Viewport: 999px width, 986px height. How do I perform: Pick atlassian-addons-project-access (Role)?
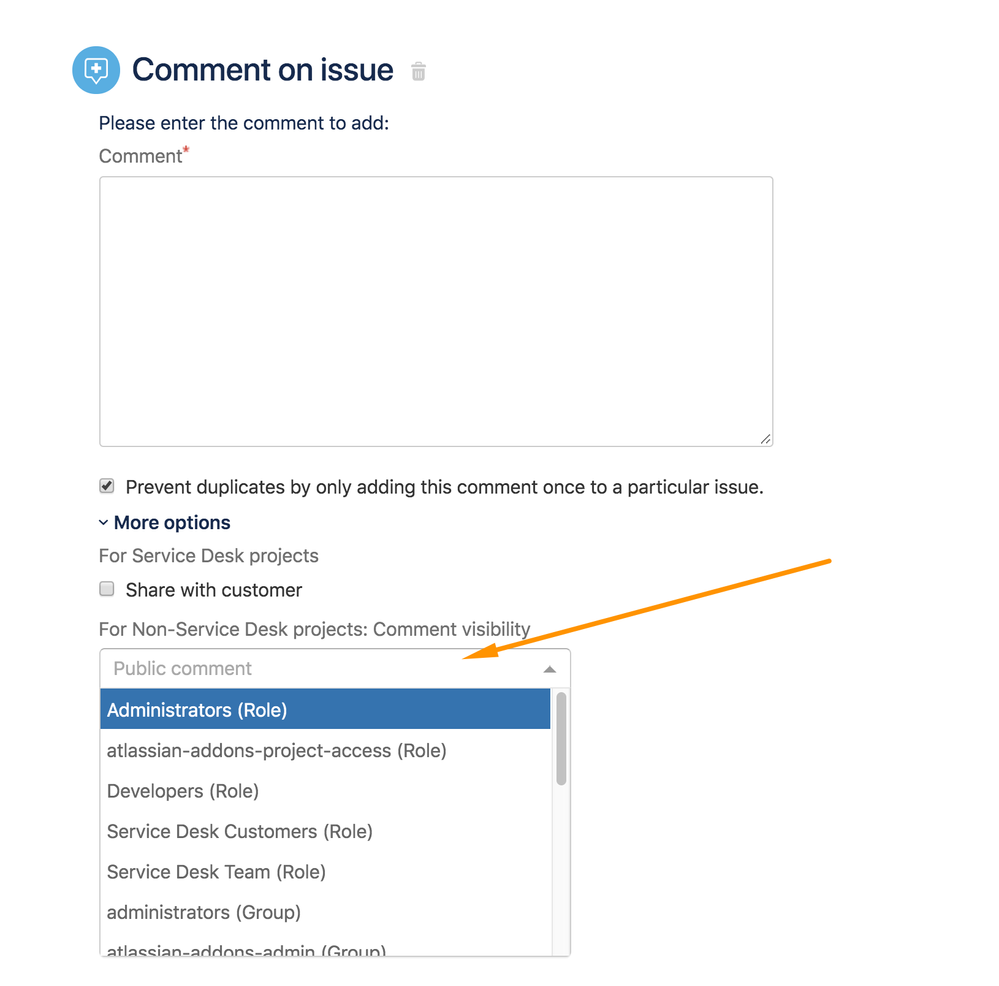[x=278, y=750]
